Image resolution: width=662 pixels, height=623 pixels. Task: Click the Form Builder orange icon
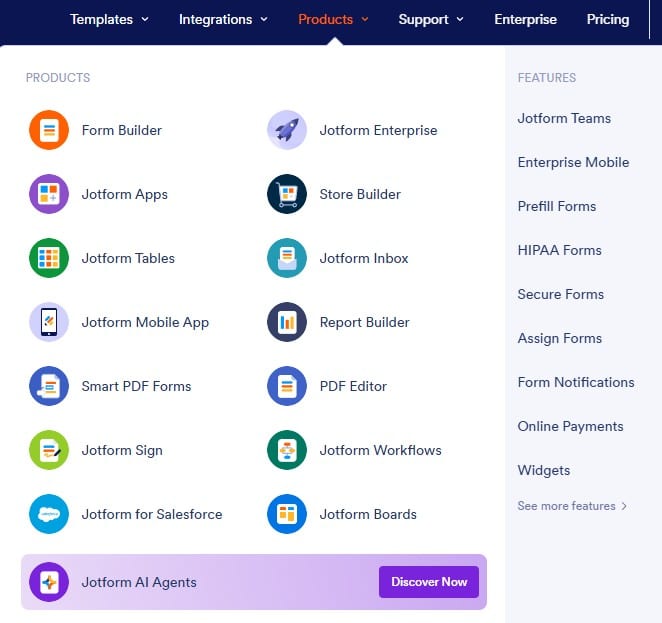point(49,130)
